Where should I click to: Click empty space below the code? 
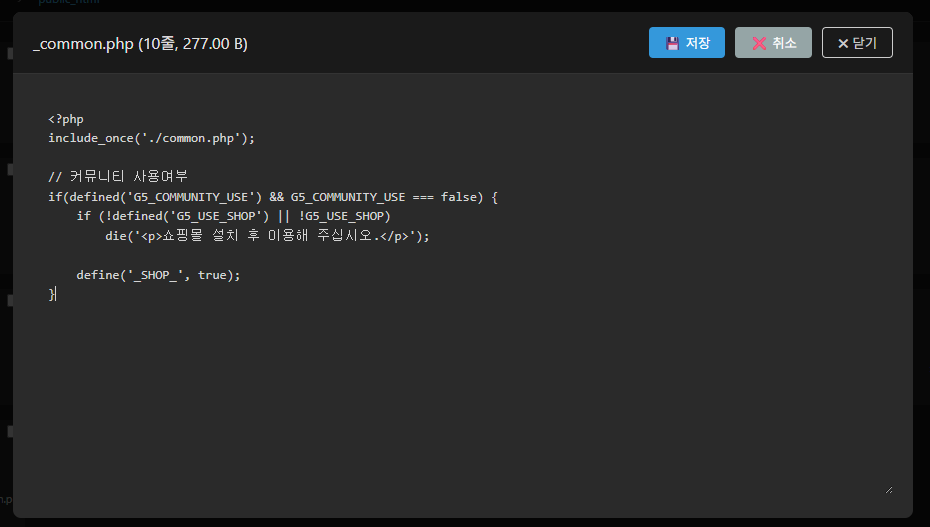[450, 400]
